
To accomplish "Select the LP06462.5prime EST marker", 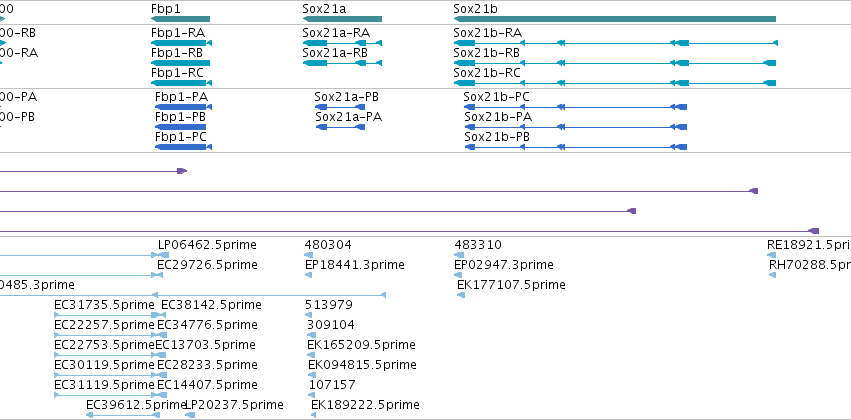I will pos(163,255).
